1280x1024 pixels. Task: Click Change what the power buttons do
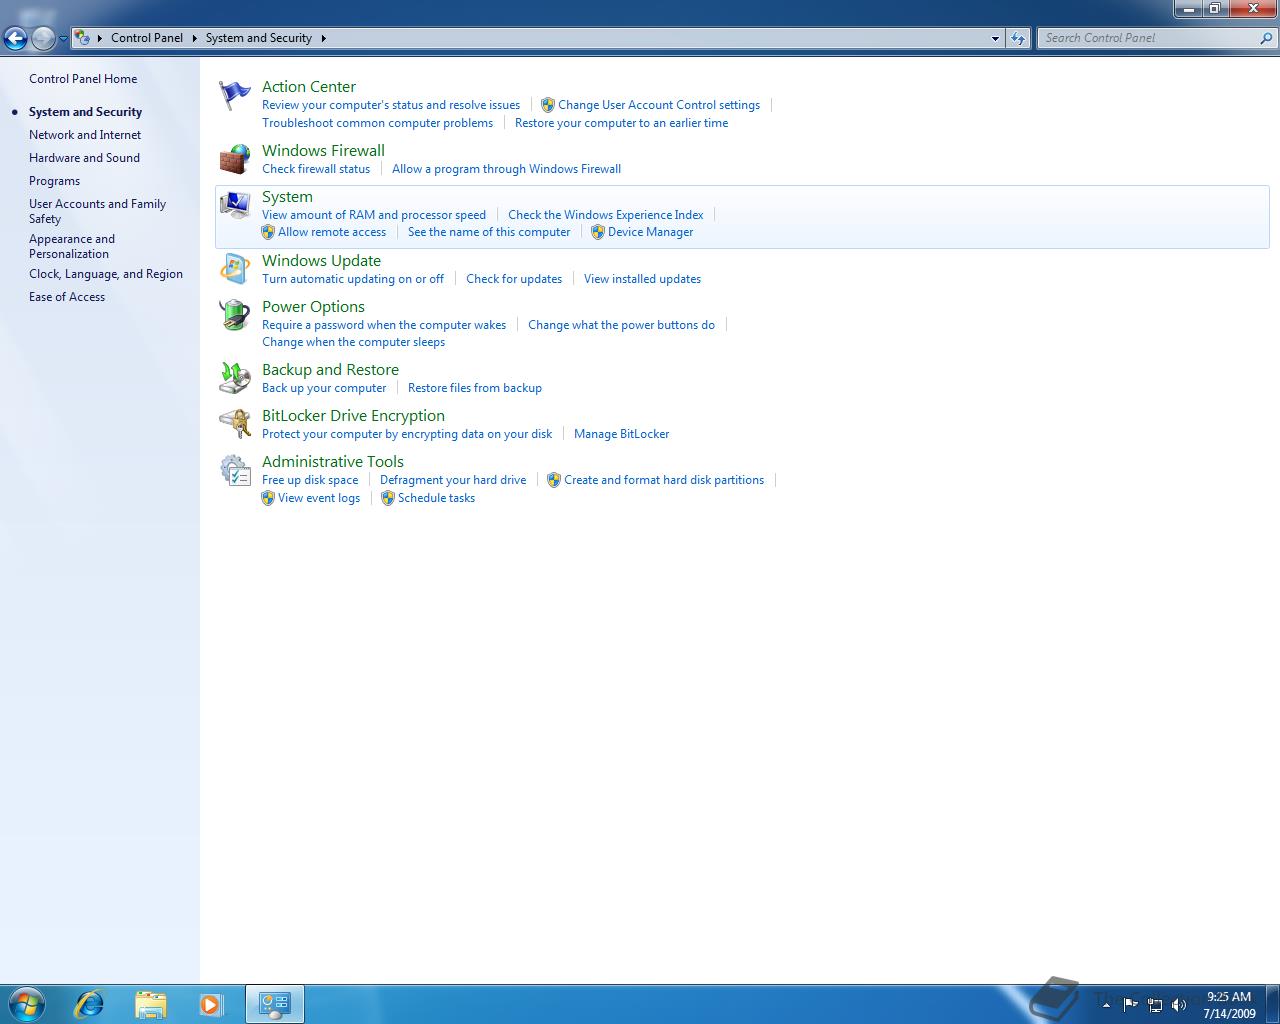coord(621,325)
